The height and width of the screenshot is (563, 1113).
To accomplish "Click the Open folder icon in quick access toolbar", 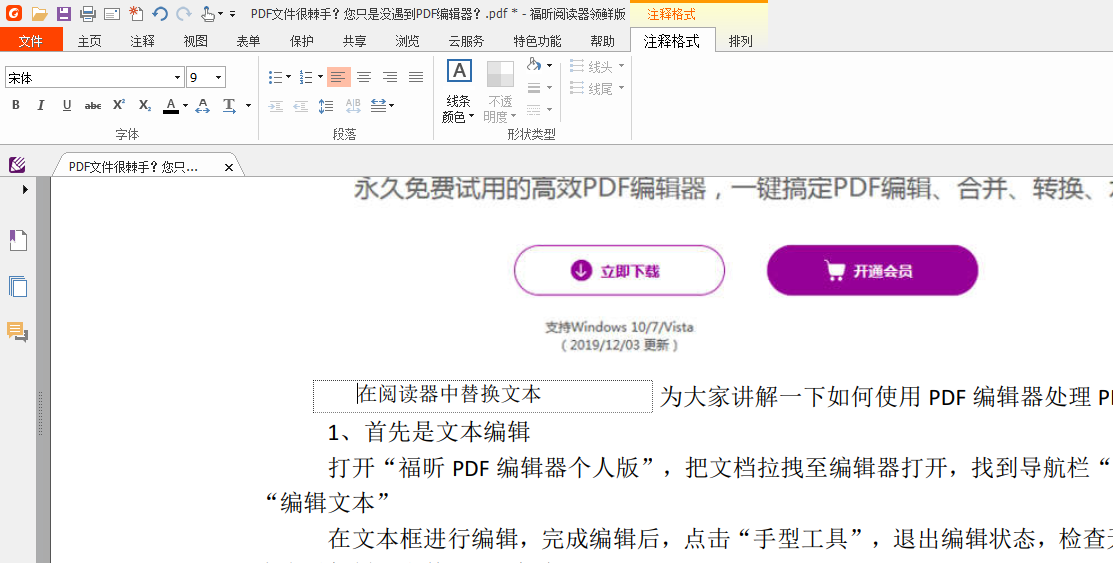I will pos(40,13).
